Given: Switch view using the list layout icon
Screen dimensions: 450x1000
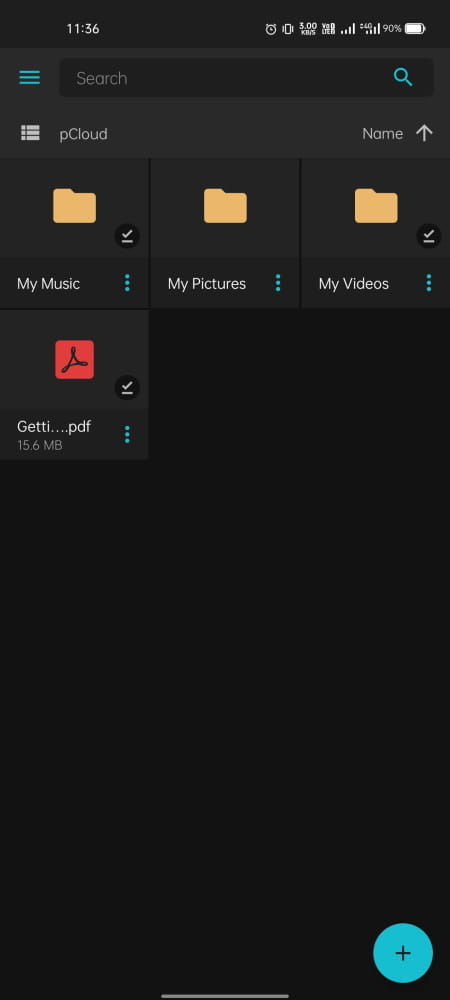Looking at the screenshot, I should [30, 133].
